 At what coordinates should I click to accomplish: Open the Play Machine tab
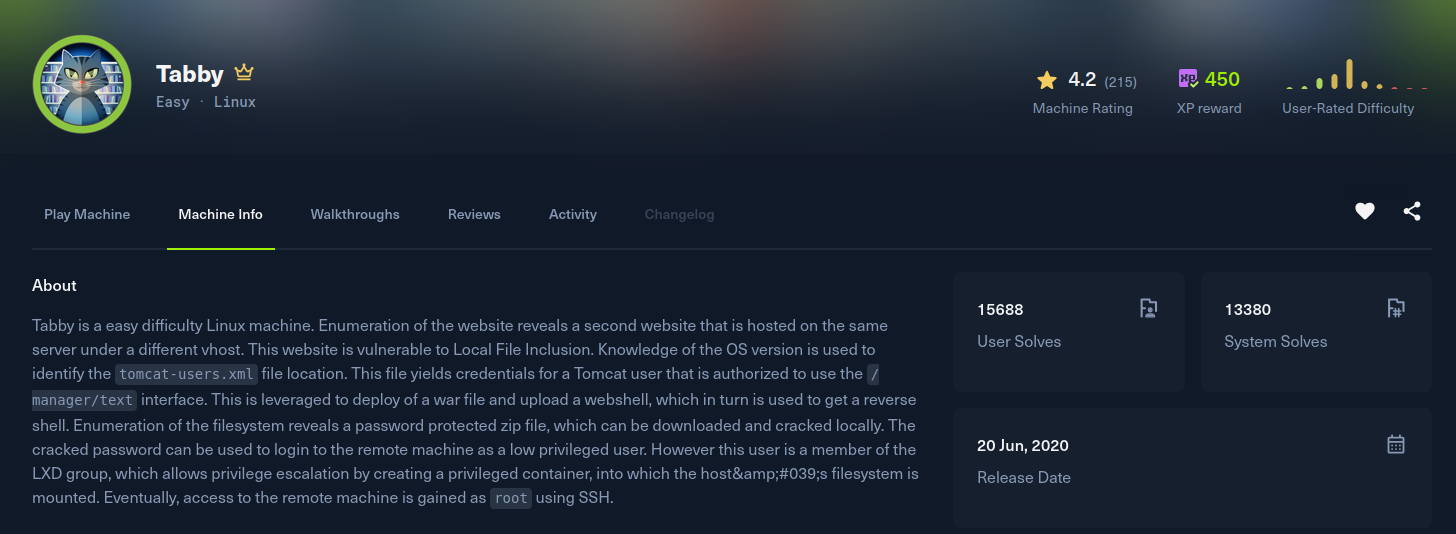tap(87, 214)
